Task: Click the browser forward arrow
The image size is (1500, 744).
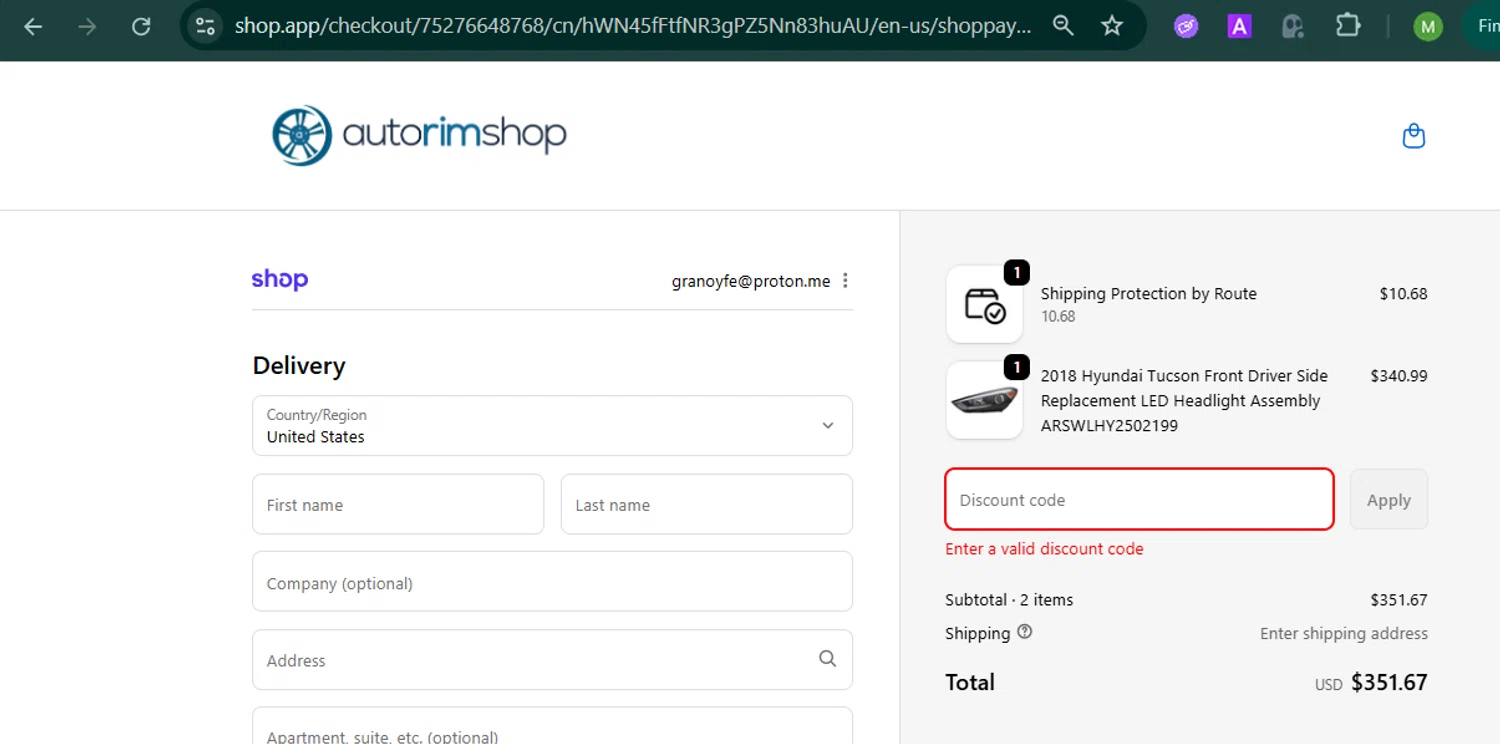Action: pos(87,26)
